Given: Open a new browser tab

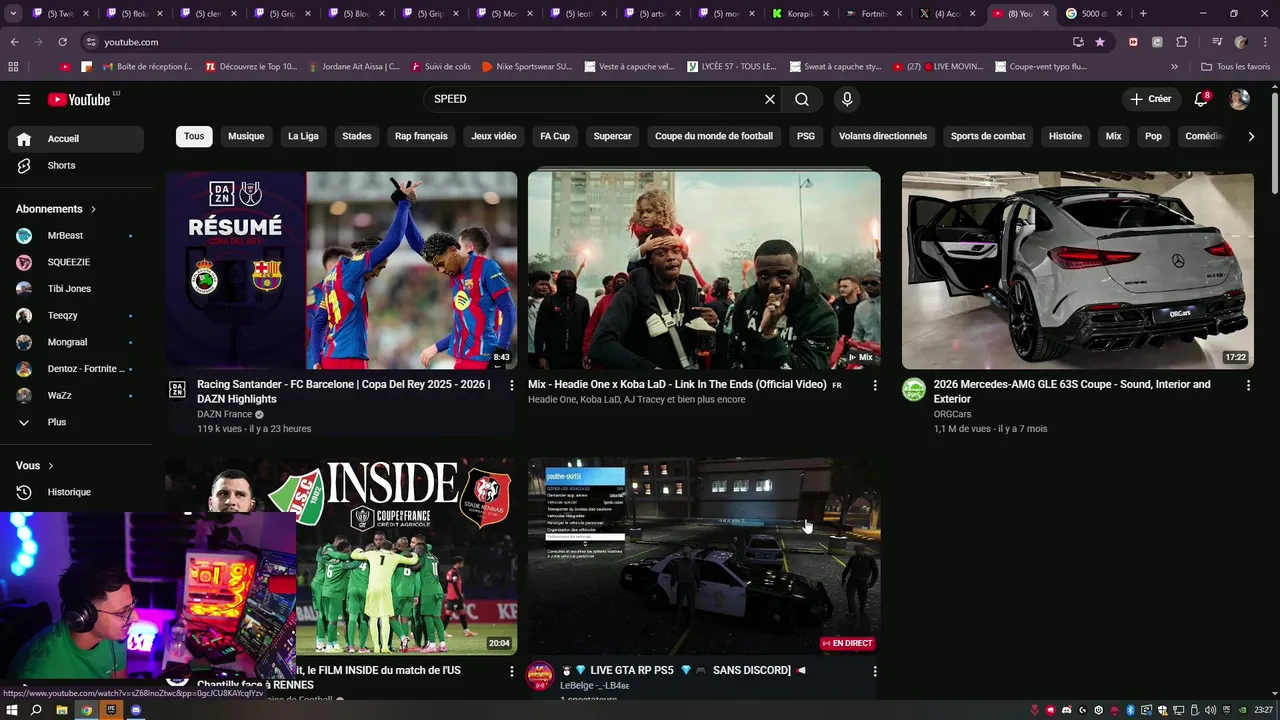Looking at the screenshot, I should point(1143,14).
